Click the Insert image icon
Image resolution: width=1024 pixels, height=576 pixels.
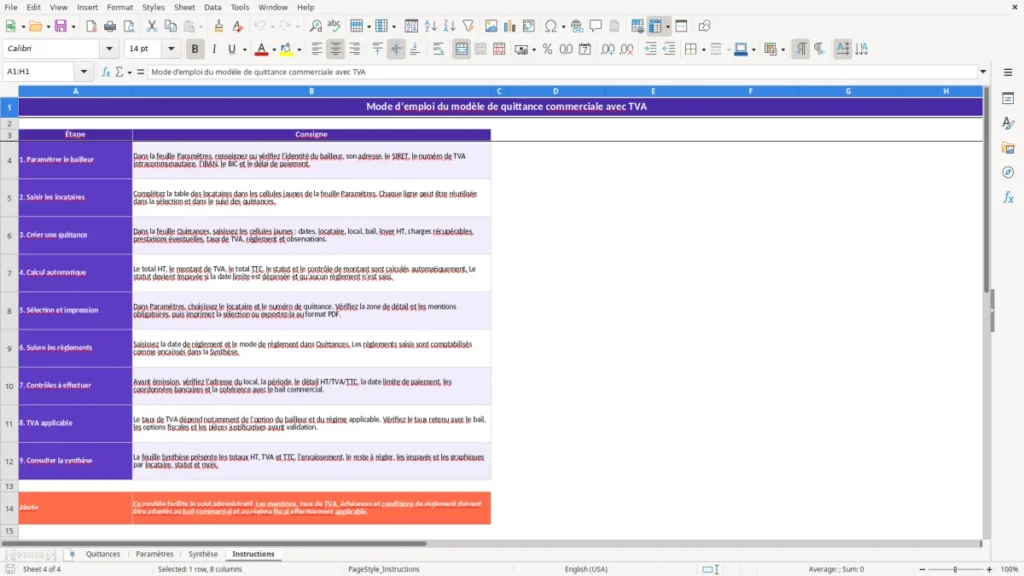(x=491, y=26)
